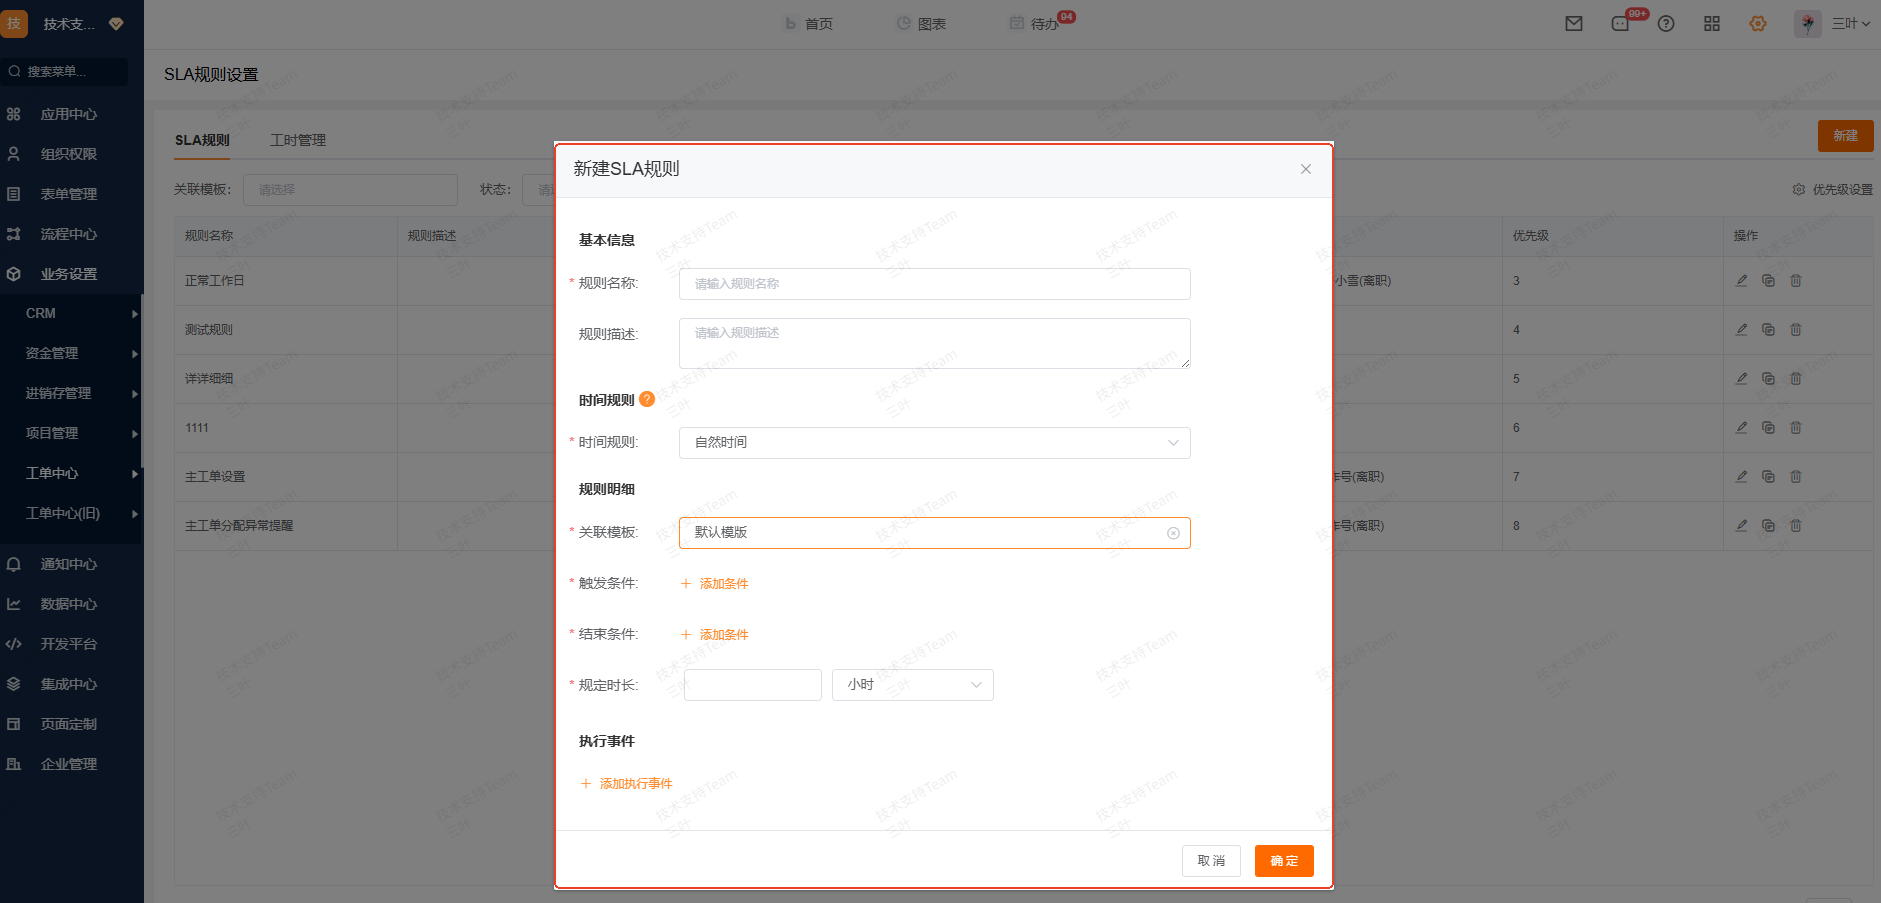Click the 确定 button

pos(1284,861)
